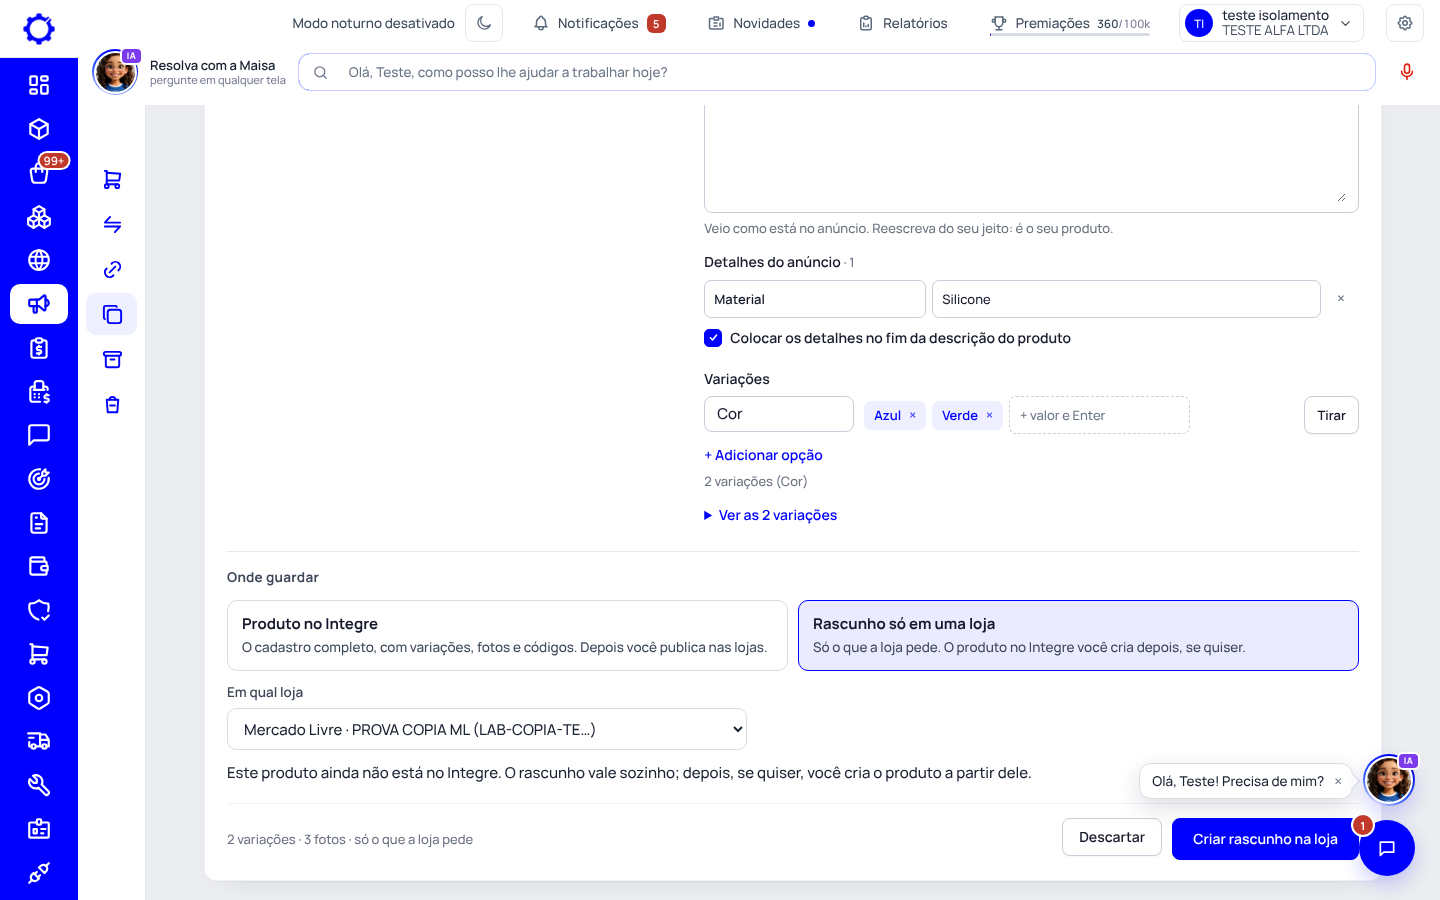Viewport: 1440px width, 900px height.
Task: Toggle night mode with the moon button
Action: tap(484, 23)
